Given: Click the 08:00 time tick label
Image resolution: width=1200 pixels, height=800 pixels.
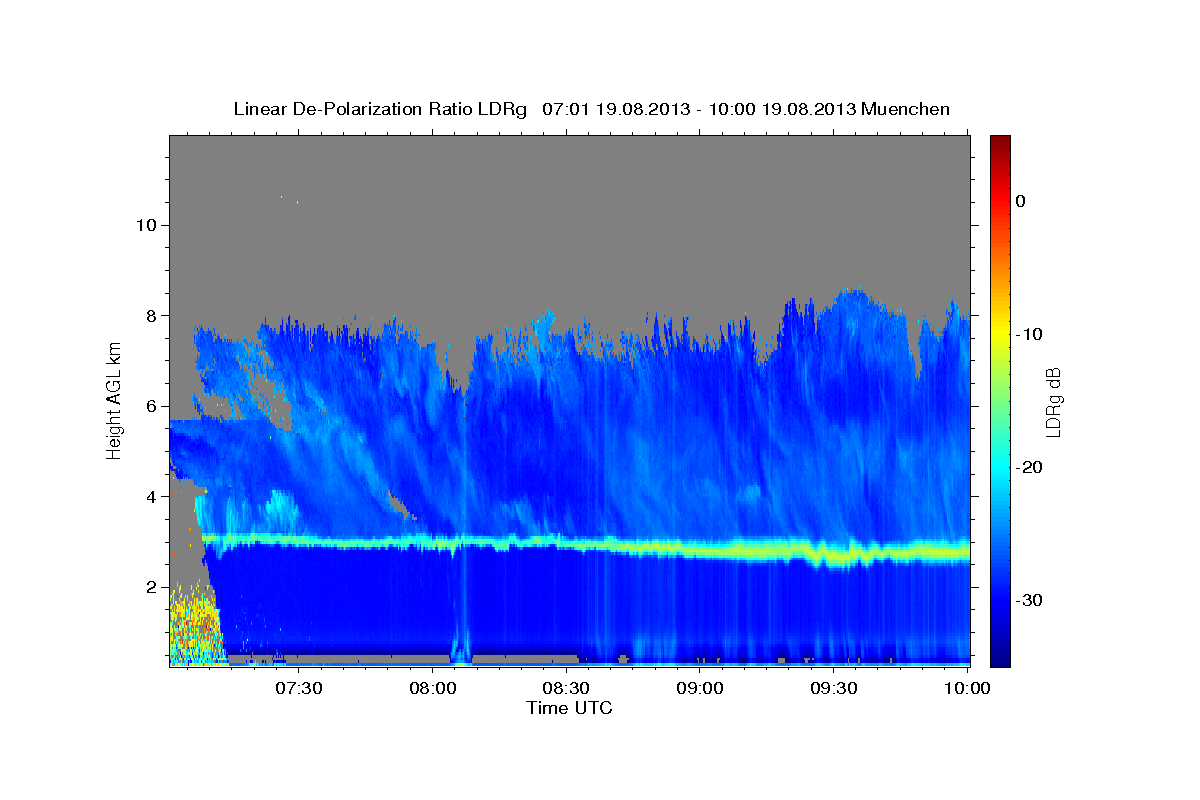Looking at the screenshot, I should tap(433, 688).
